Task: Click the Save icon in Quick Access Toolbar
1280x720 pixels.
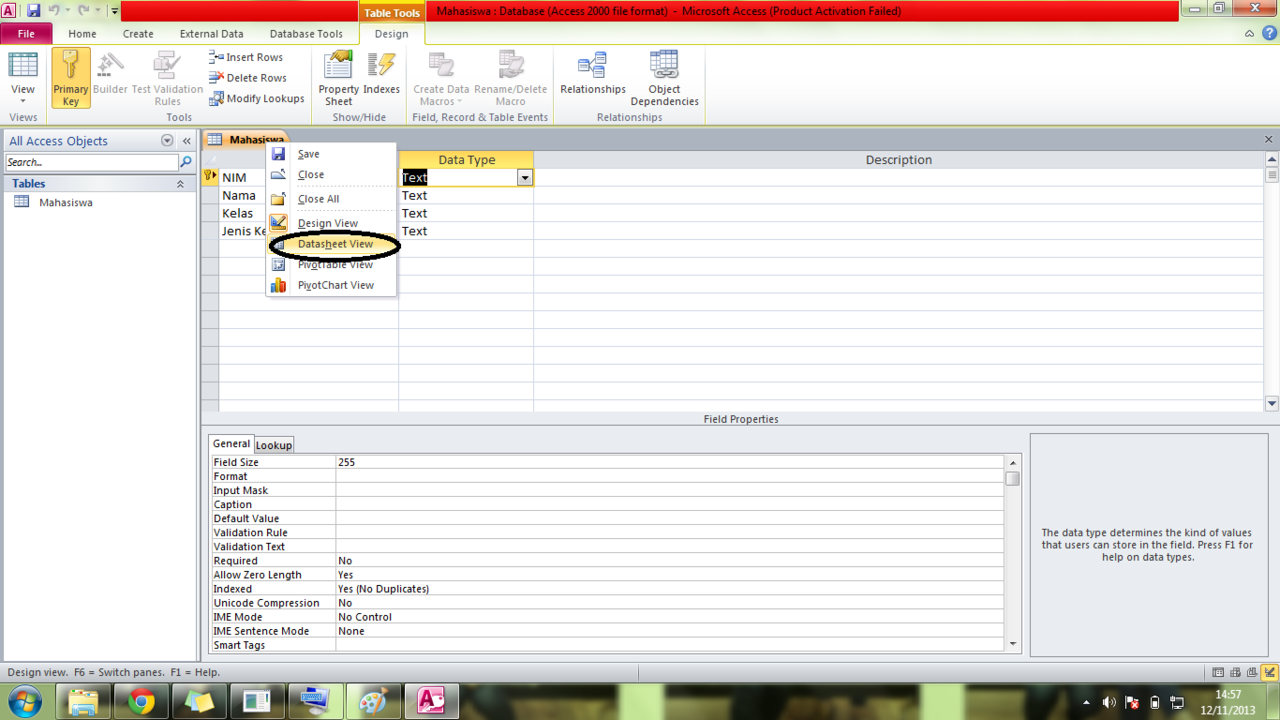Action: point(33,11)
